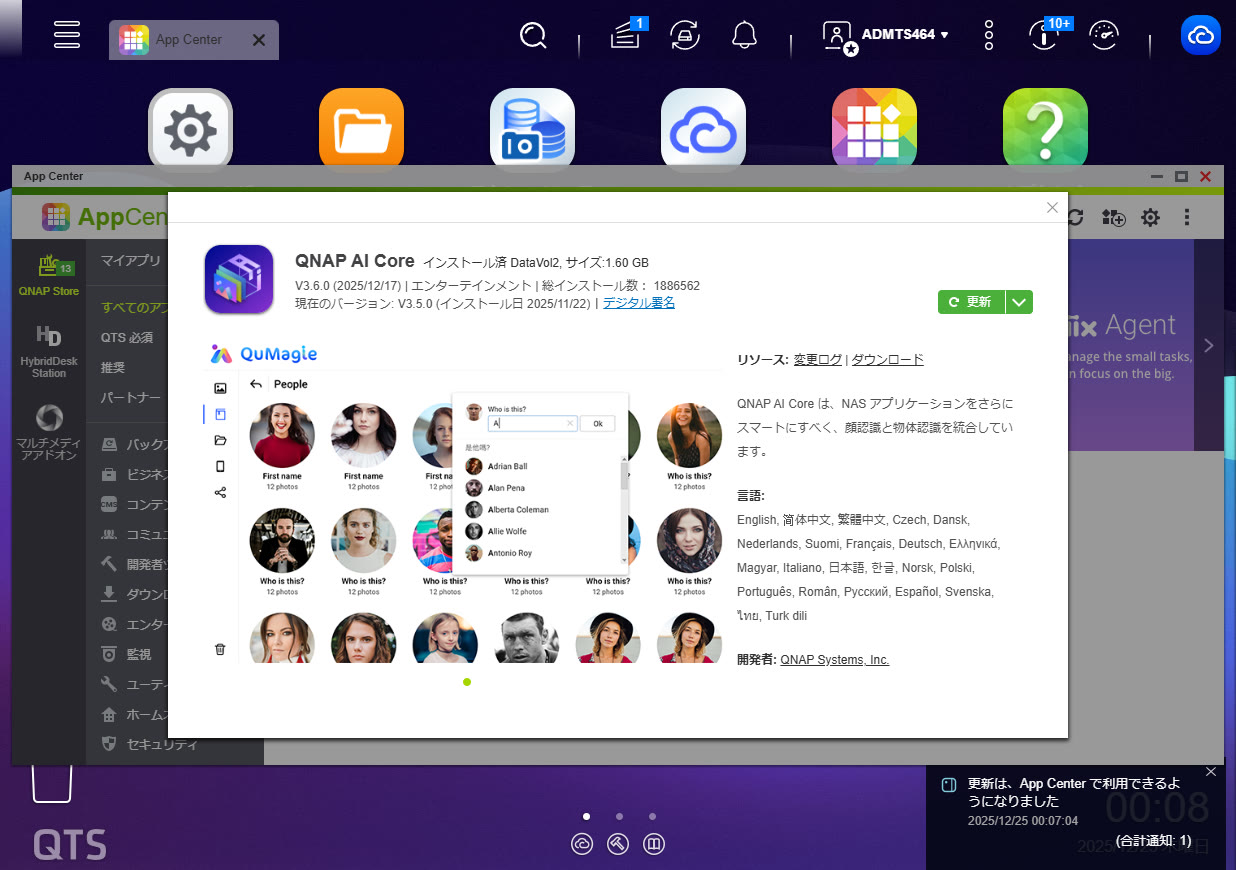Open the ADMTS464 user menu
The image size is (1236, 870).
click(x=885, y=35)
